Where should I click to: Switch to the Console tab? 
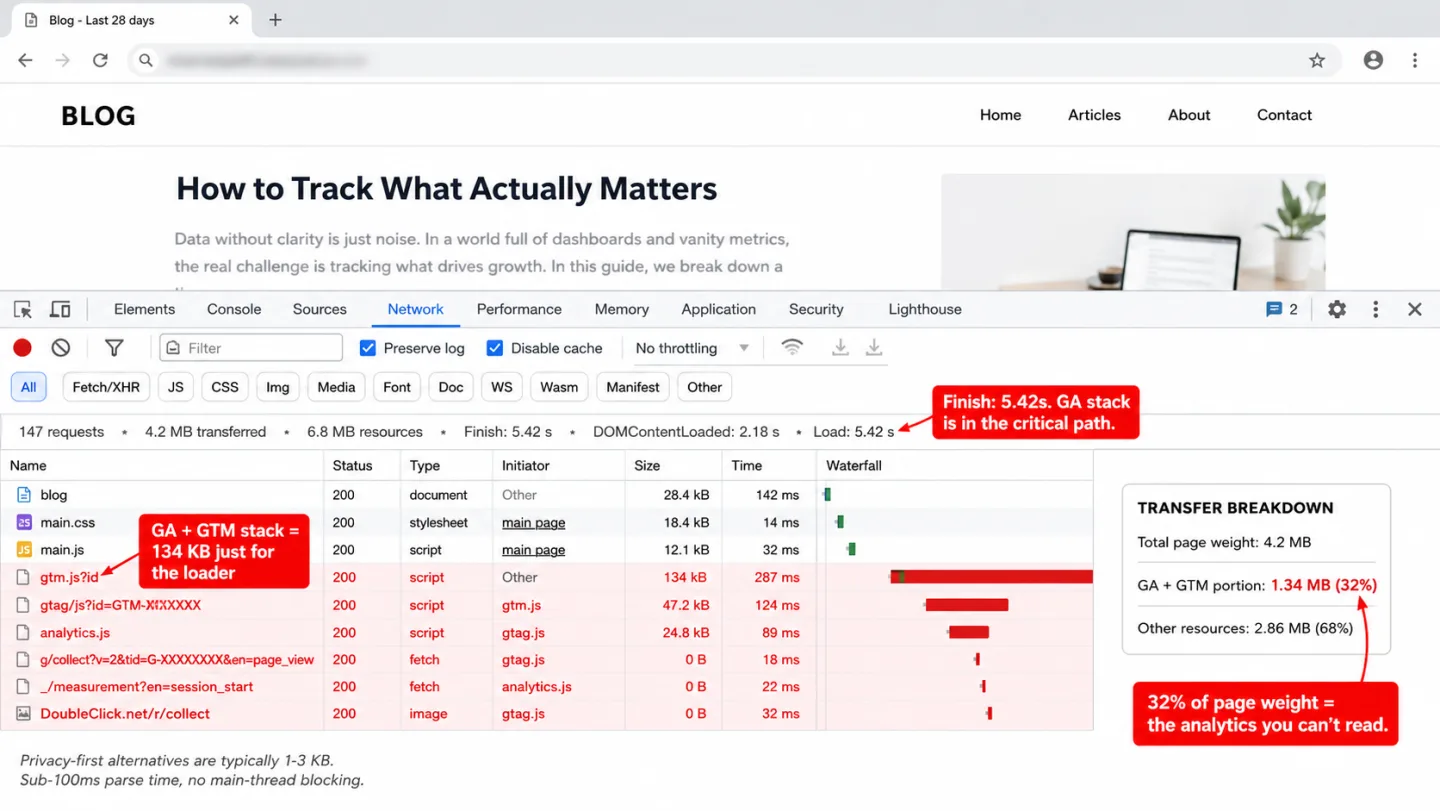click(234, 310)
